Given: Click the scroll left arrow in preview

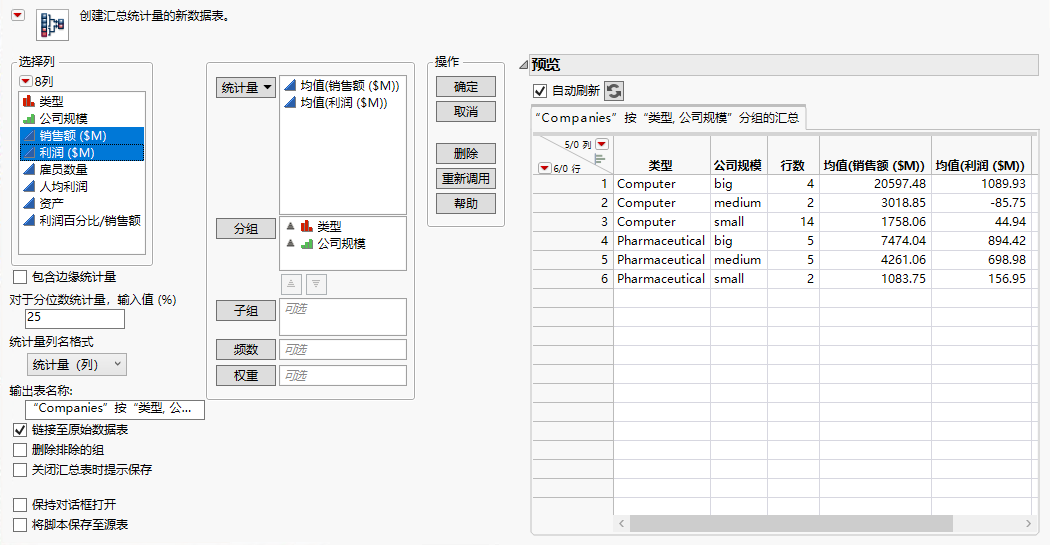Looking at the screenshot, I should pyautogui.click(x=621, y=524).
